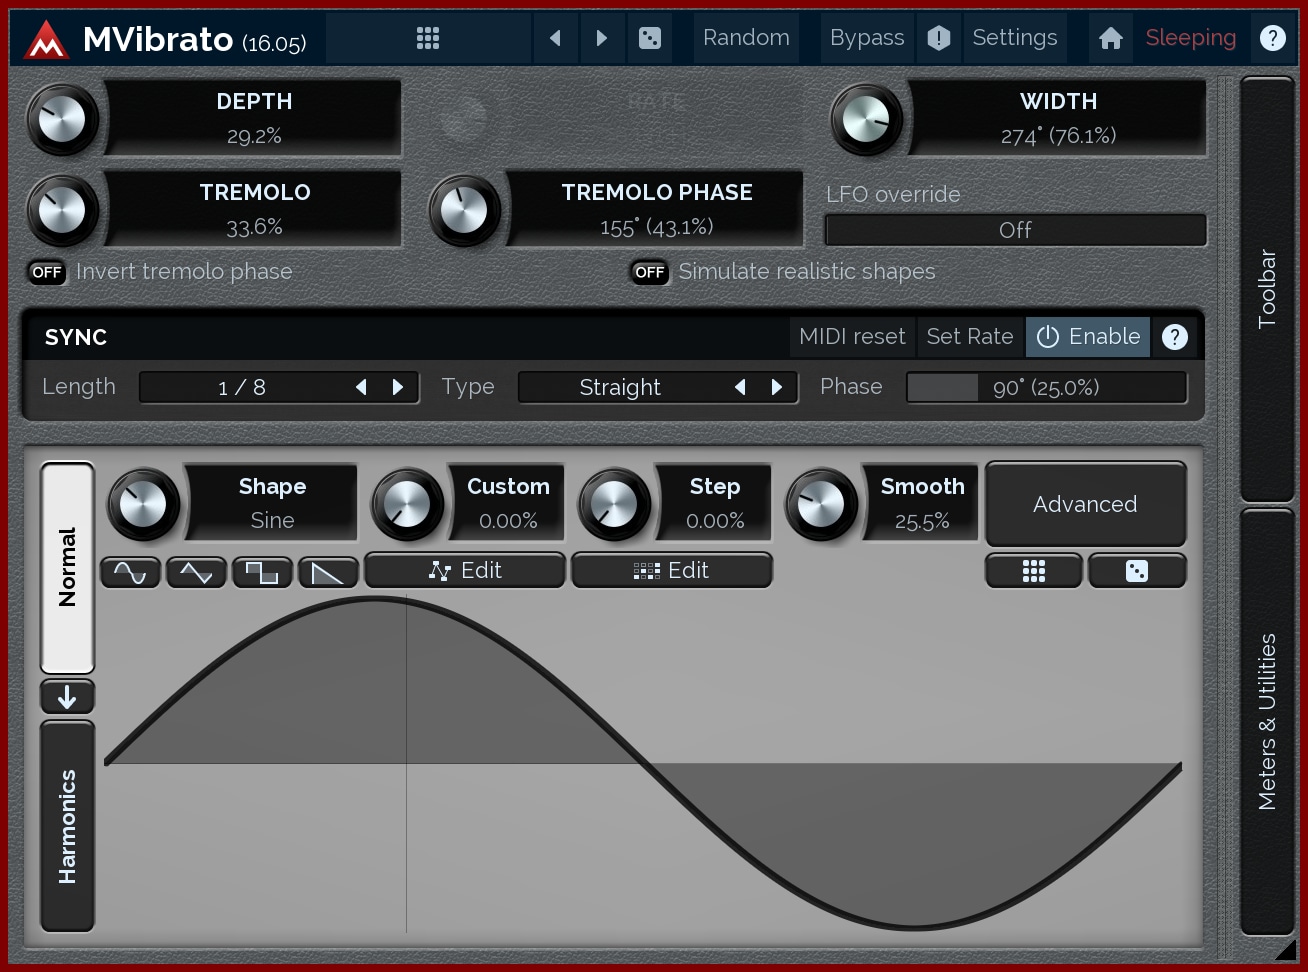This screenshot has height=972, width=1308.
Task: Click the Custom value field 0.00%
Action: 508,504
